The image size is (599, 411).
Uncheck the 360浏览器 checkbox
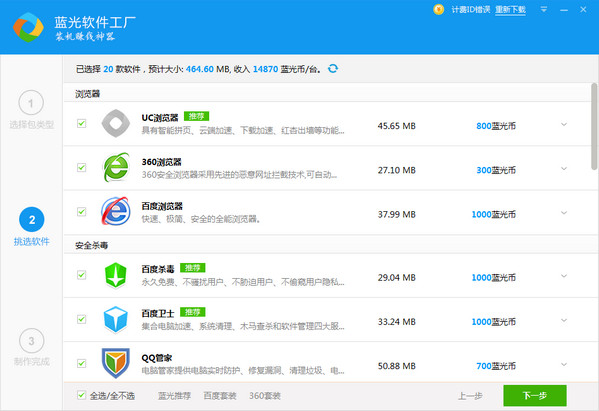pyautogui.click(x=81, y=167)
